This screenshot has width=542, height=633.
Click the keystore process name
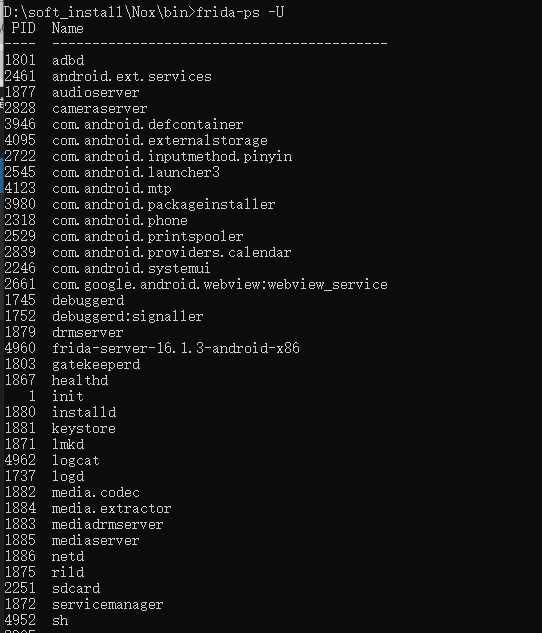coord(84,428)
